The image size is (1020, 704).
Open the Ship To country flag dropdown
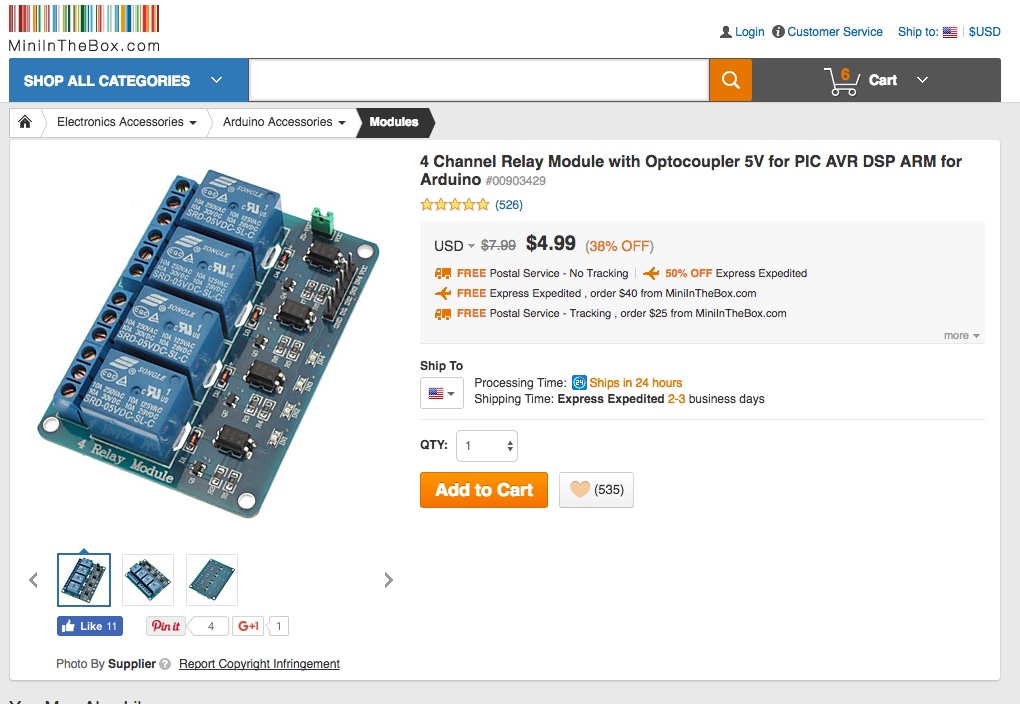point(441,393)
